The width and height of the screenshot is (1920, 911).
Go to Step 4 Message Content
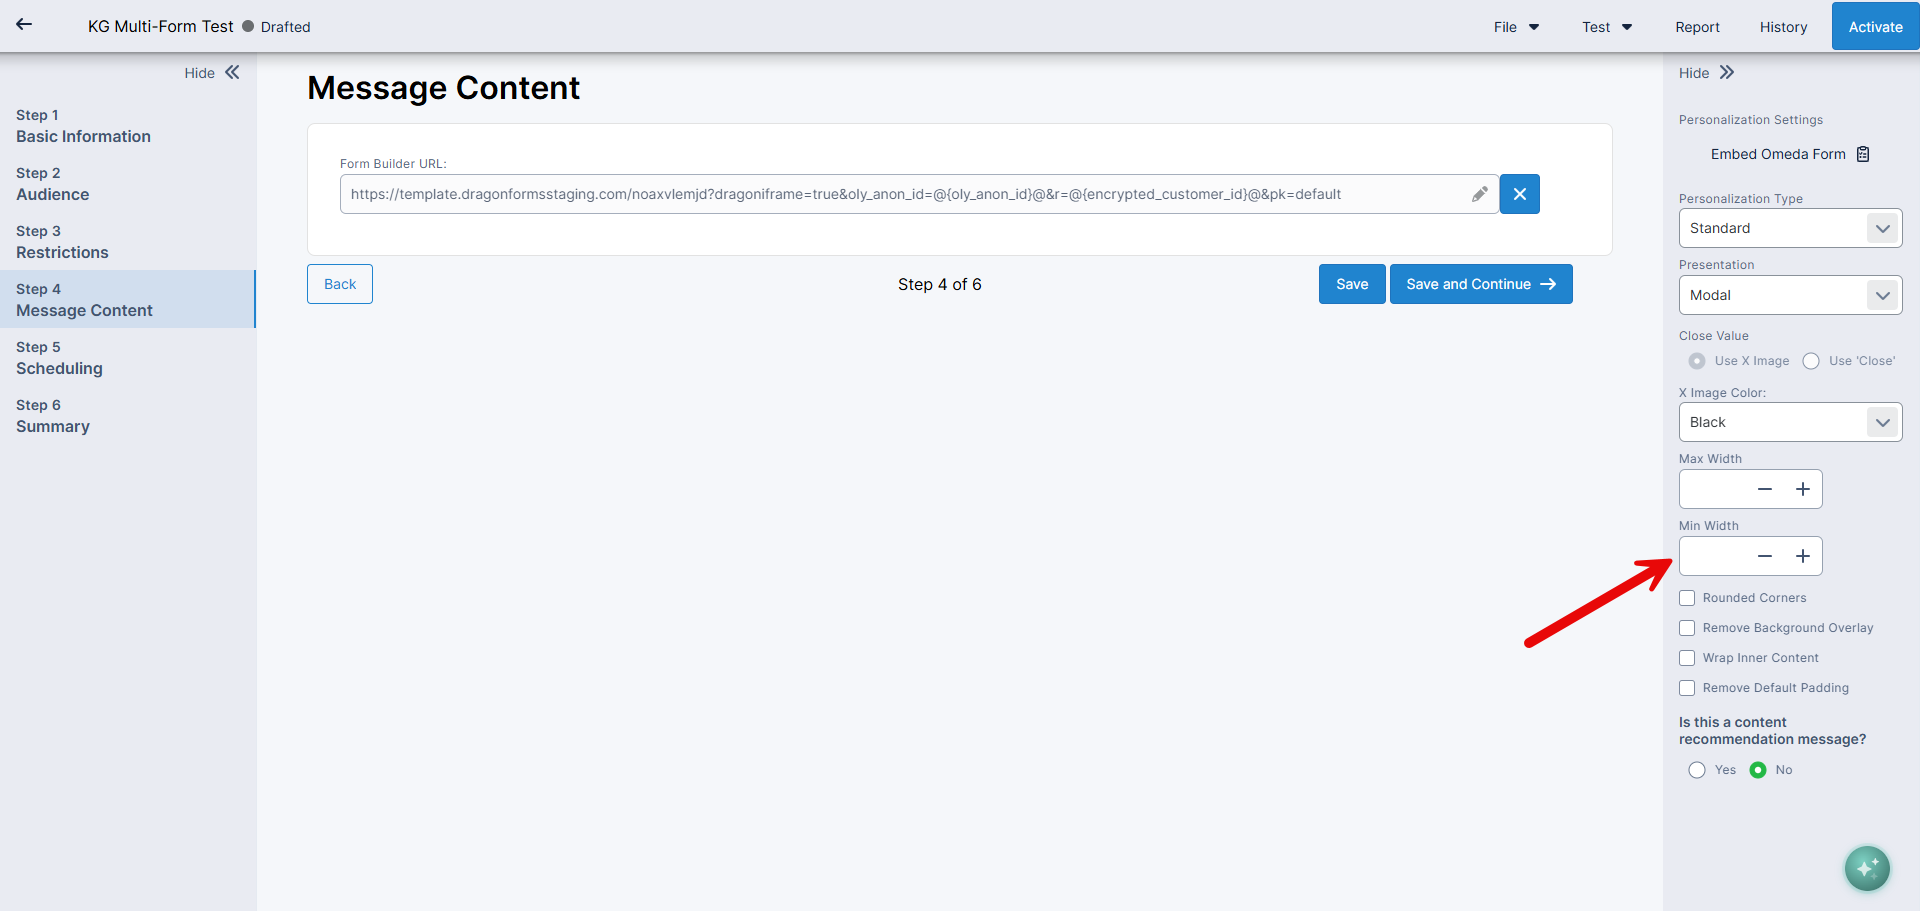128,299
